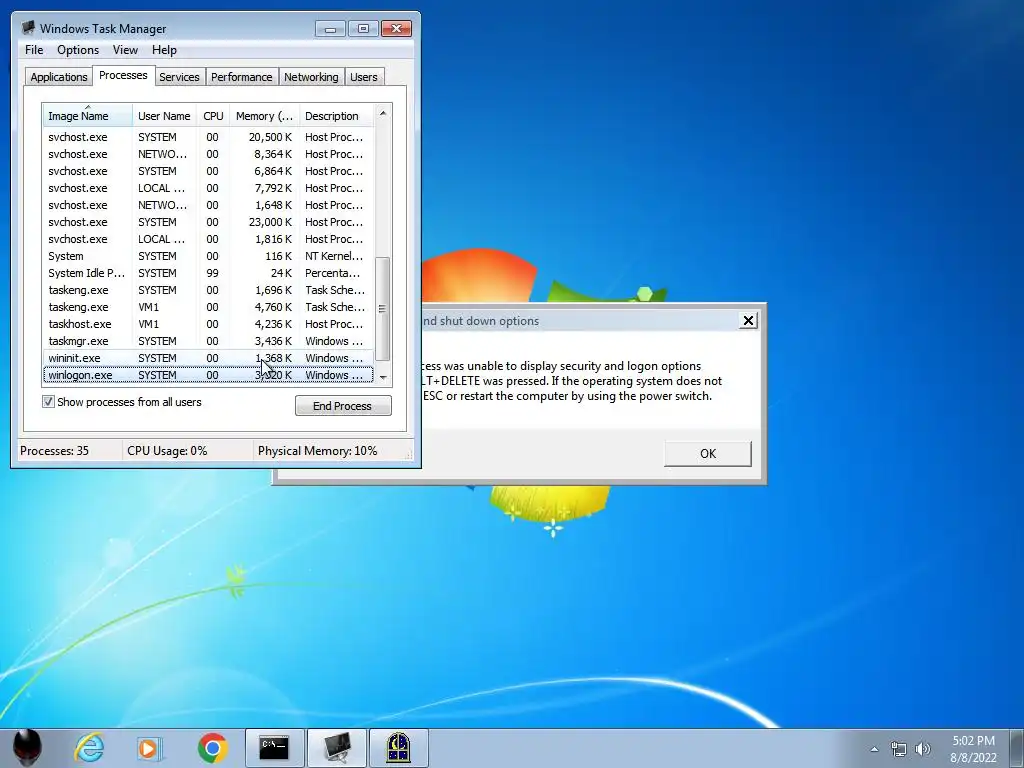The height and width of the screenshot is (768, 1024).
Task: Select taskmgr.exe process row
Action: click(x=208, y=341)
